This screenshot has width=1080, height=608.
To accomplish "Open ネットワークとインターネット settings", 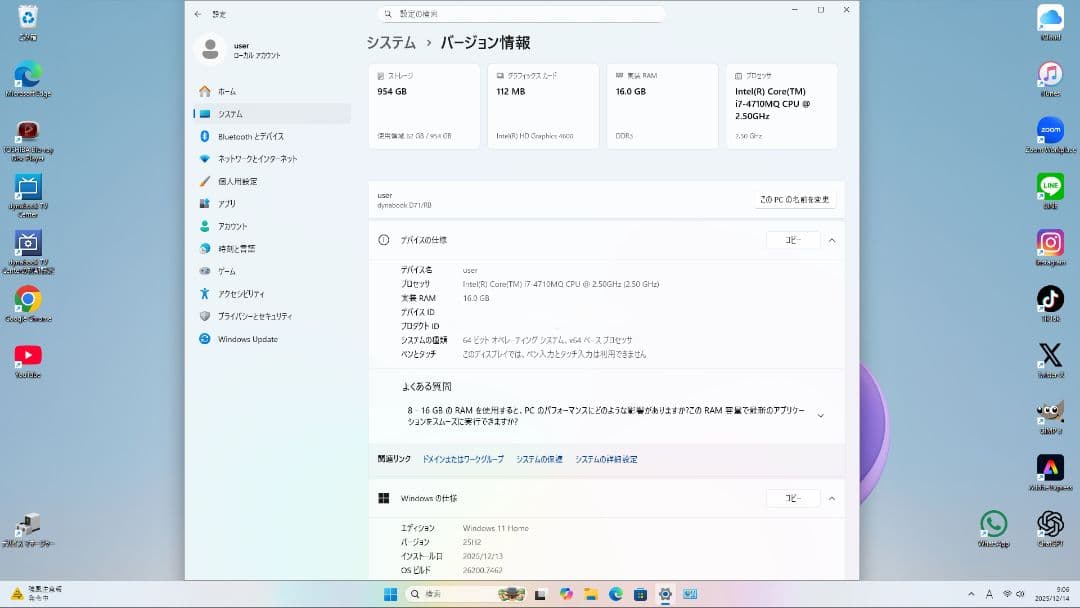I will click(255, 158).
